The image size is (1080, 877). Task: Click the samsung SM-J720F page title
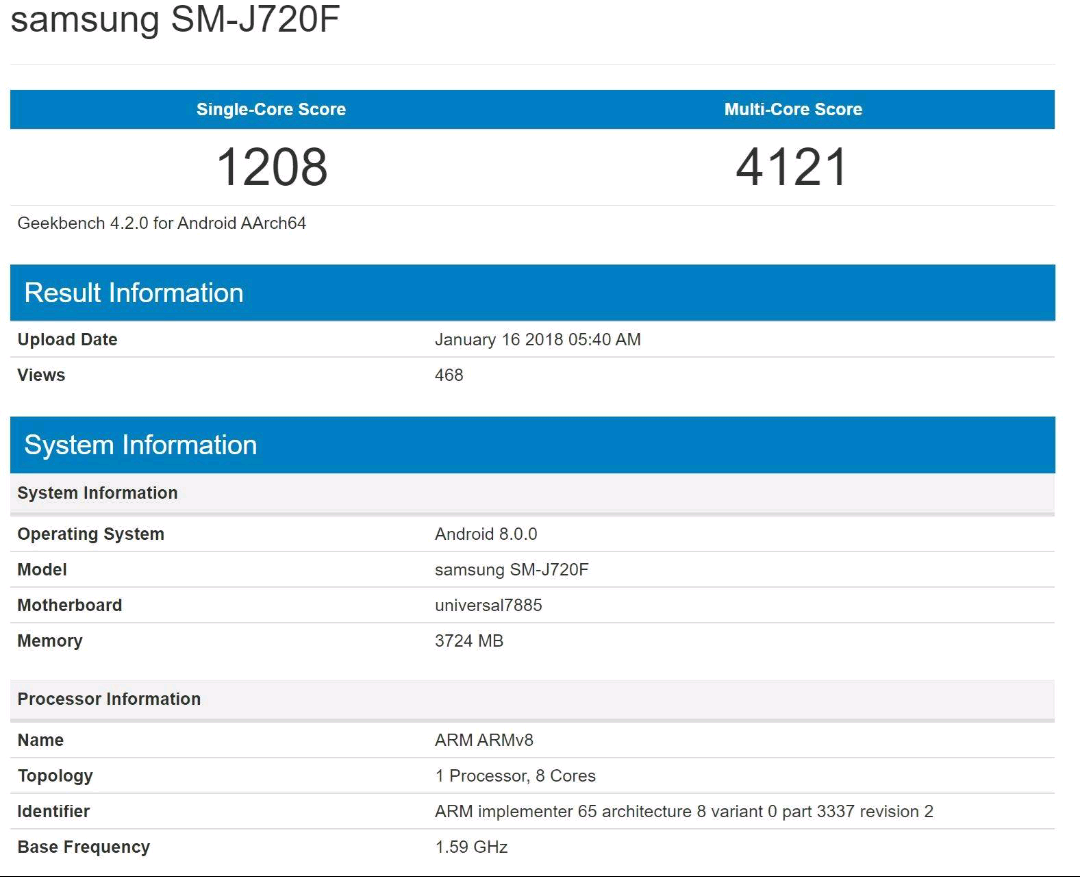coord(176,19)
